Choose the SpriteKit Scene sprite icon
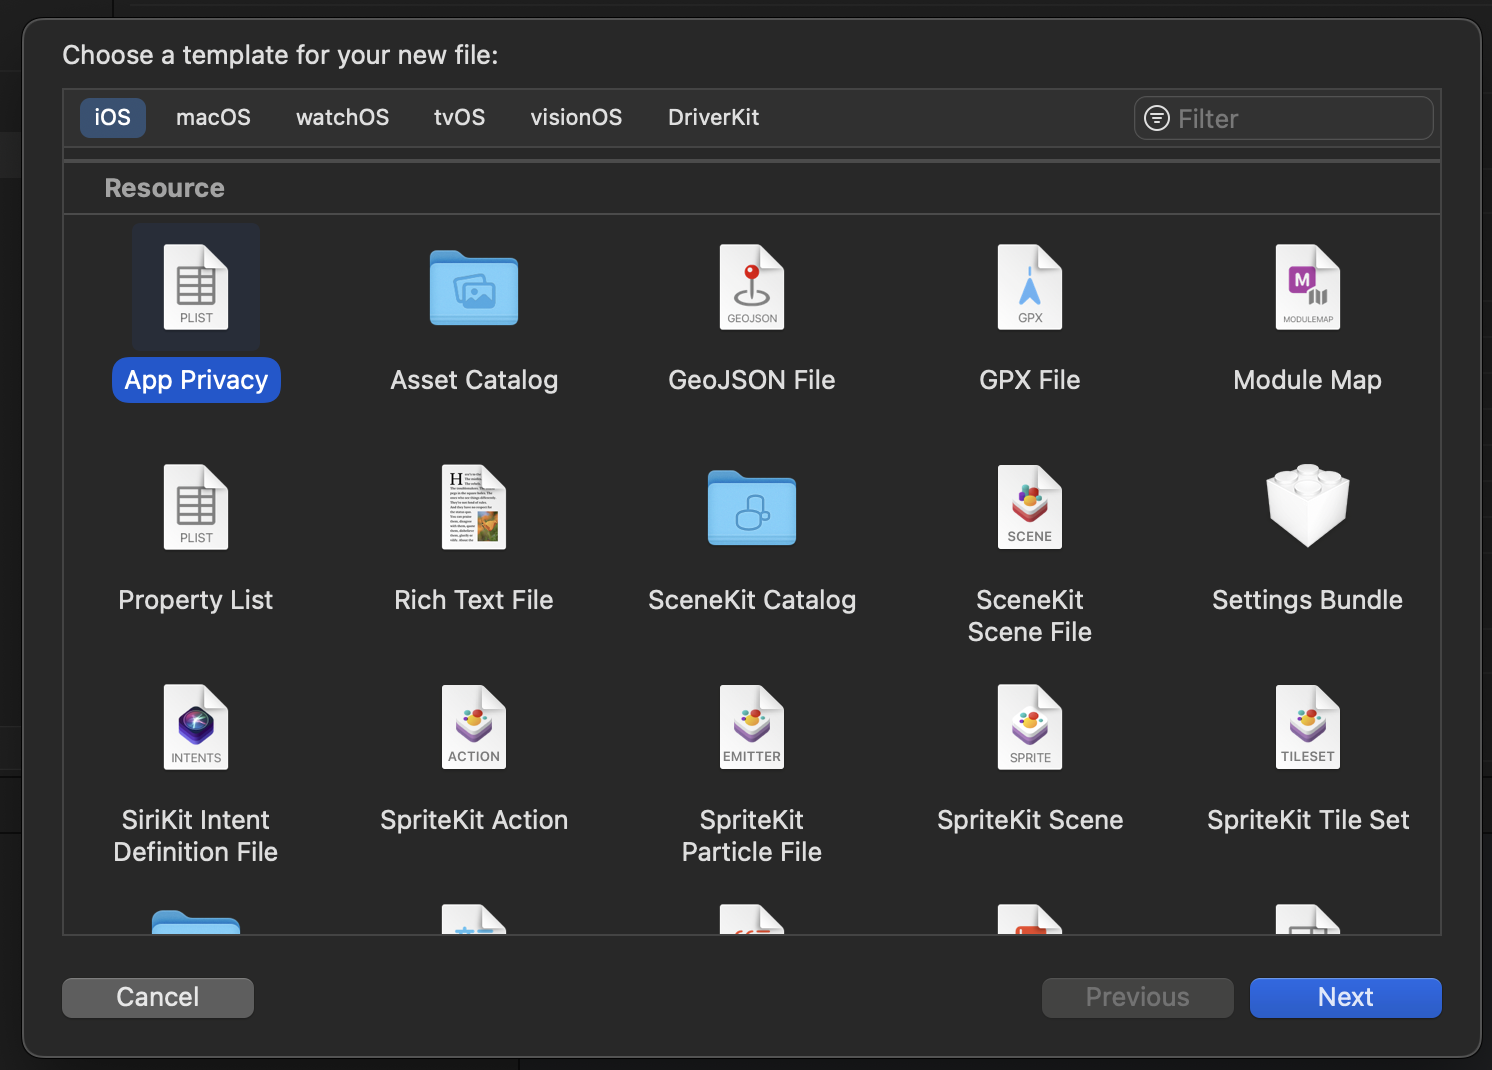This screenshot has height=1070, width=1492. pos(1030,728)
